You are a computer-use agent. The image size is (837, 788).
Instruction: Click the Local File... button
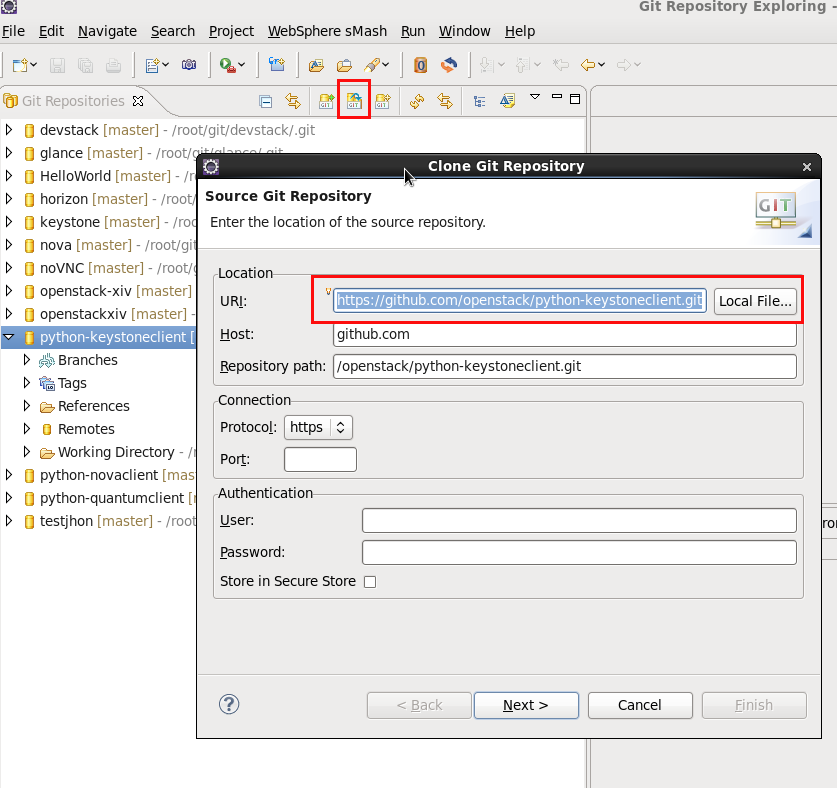click(755, 301)
